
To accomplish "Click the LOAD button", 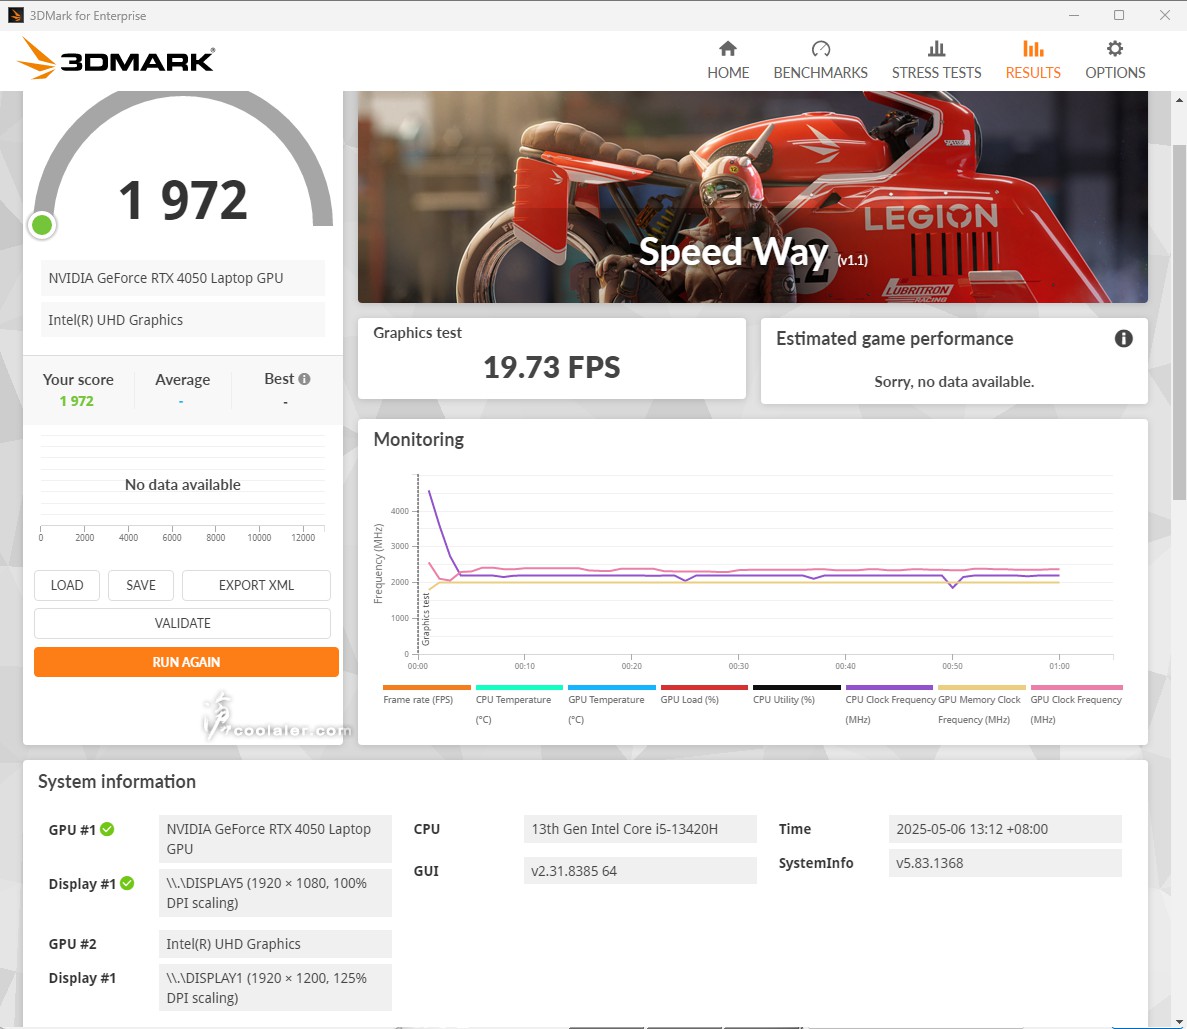I will point(67,585).
